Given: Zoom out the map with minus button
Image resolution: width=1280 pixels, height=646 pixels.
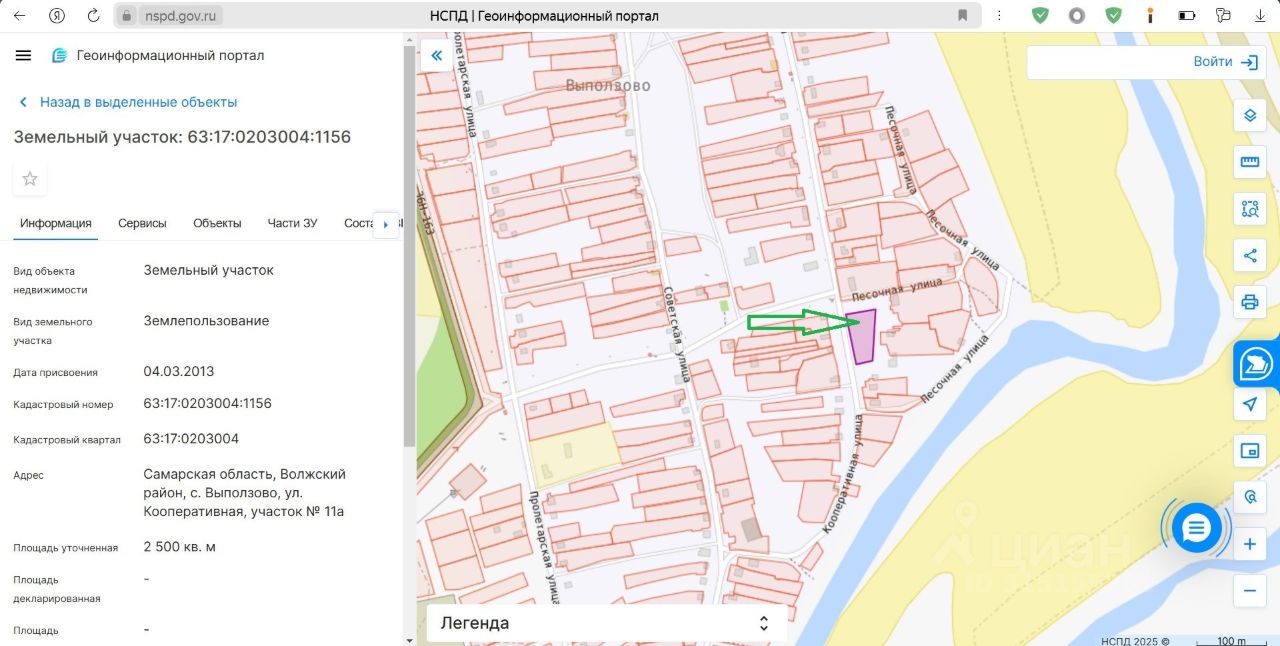Looking at the screenshot, I should pos(1249,591).
